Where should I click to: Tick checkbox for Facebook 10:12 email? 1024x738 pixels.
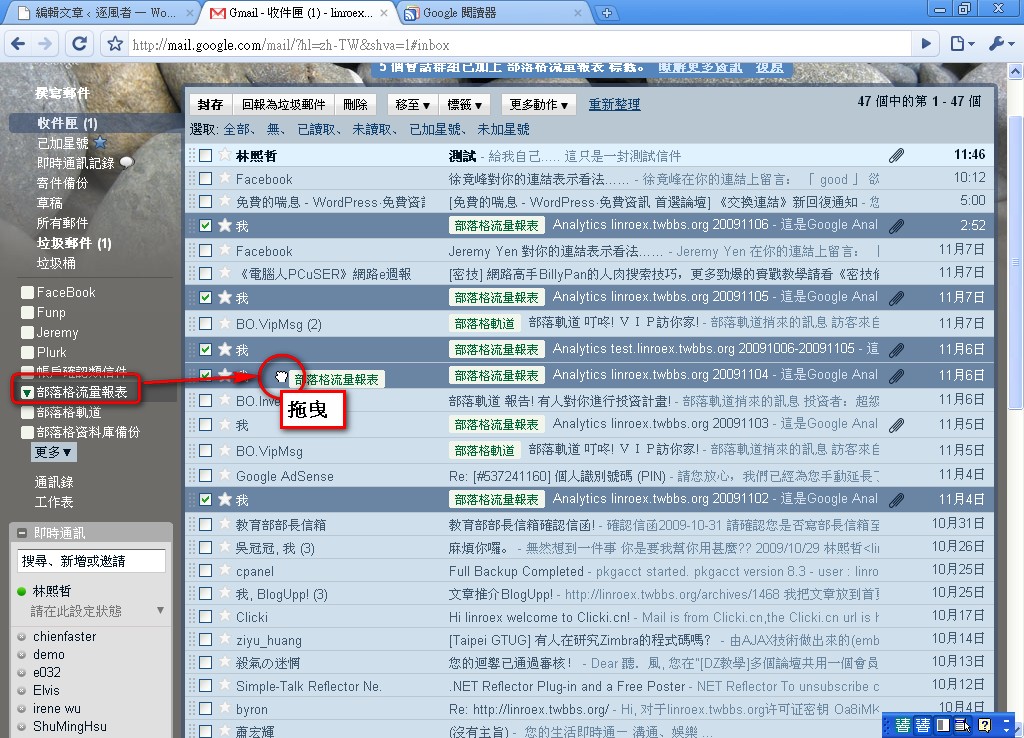click(x=206, y=178)
